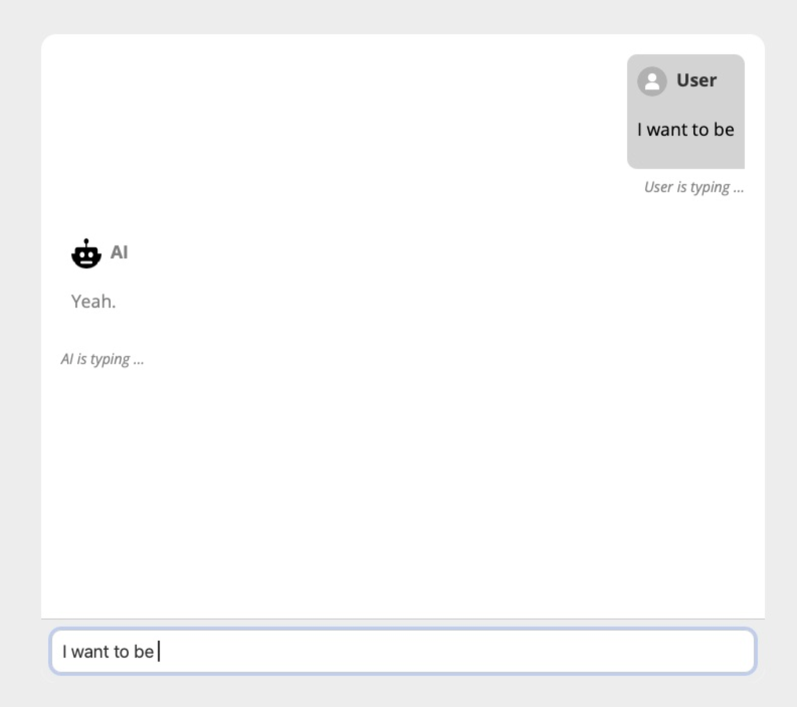Image resolution: width=797 pixels, height=707 pixels.
Task: Click the "AI" name label beside the robot
Action: pos(119,252)
